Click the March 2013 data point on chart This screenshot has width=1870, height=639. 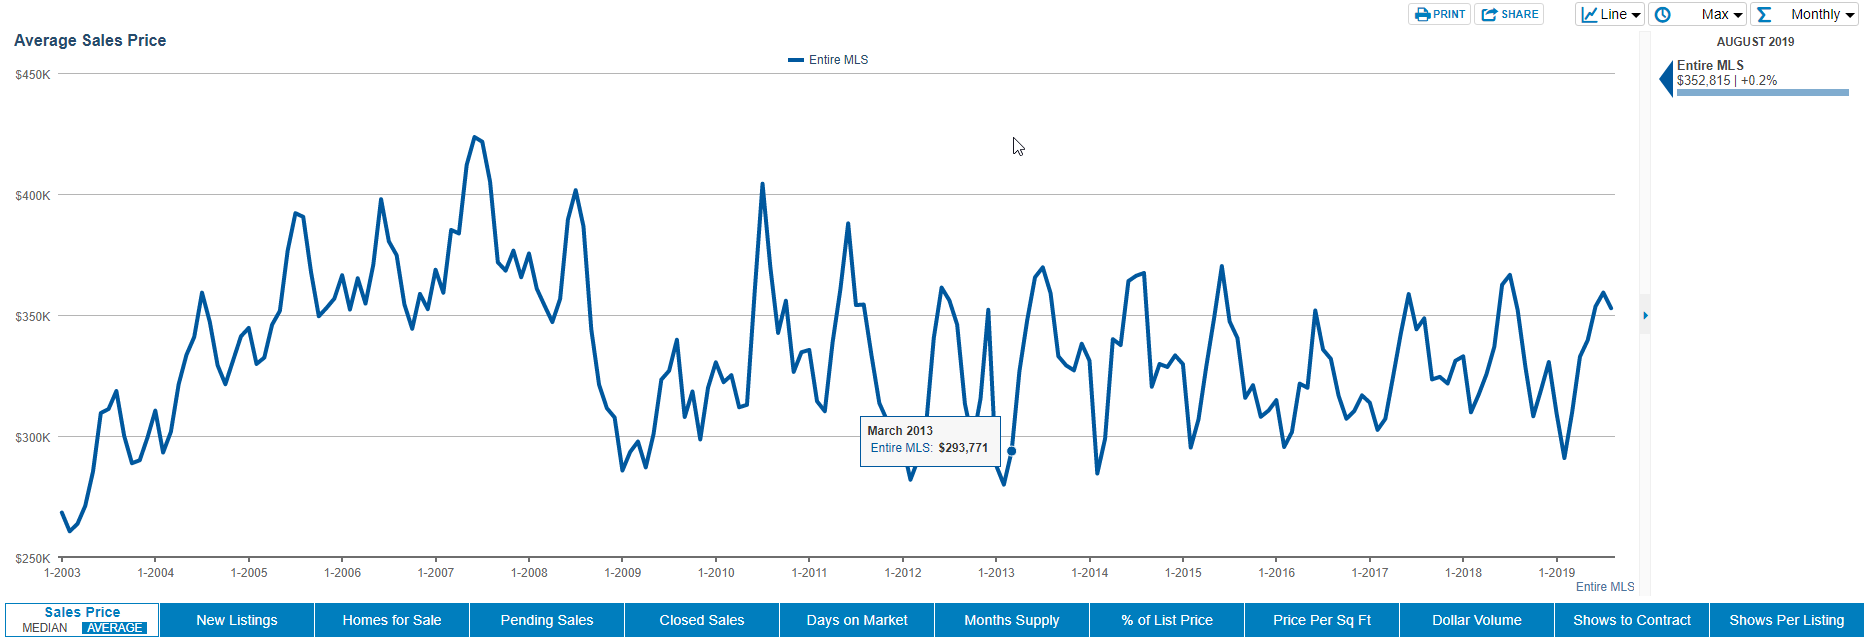click(1011, 451)
